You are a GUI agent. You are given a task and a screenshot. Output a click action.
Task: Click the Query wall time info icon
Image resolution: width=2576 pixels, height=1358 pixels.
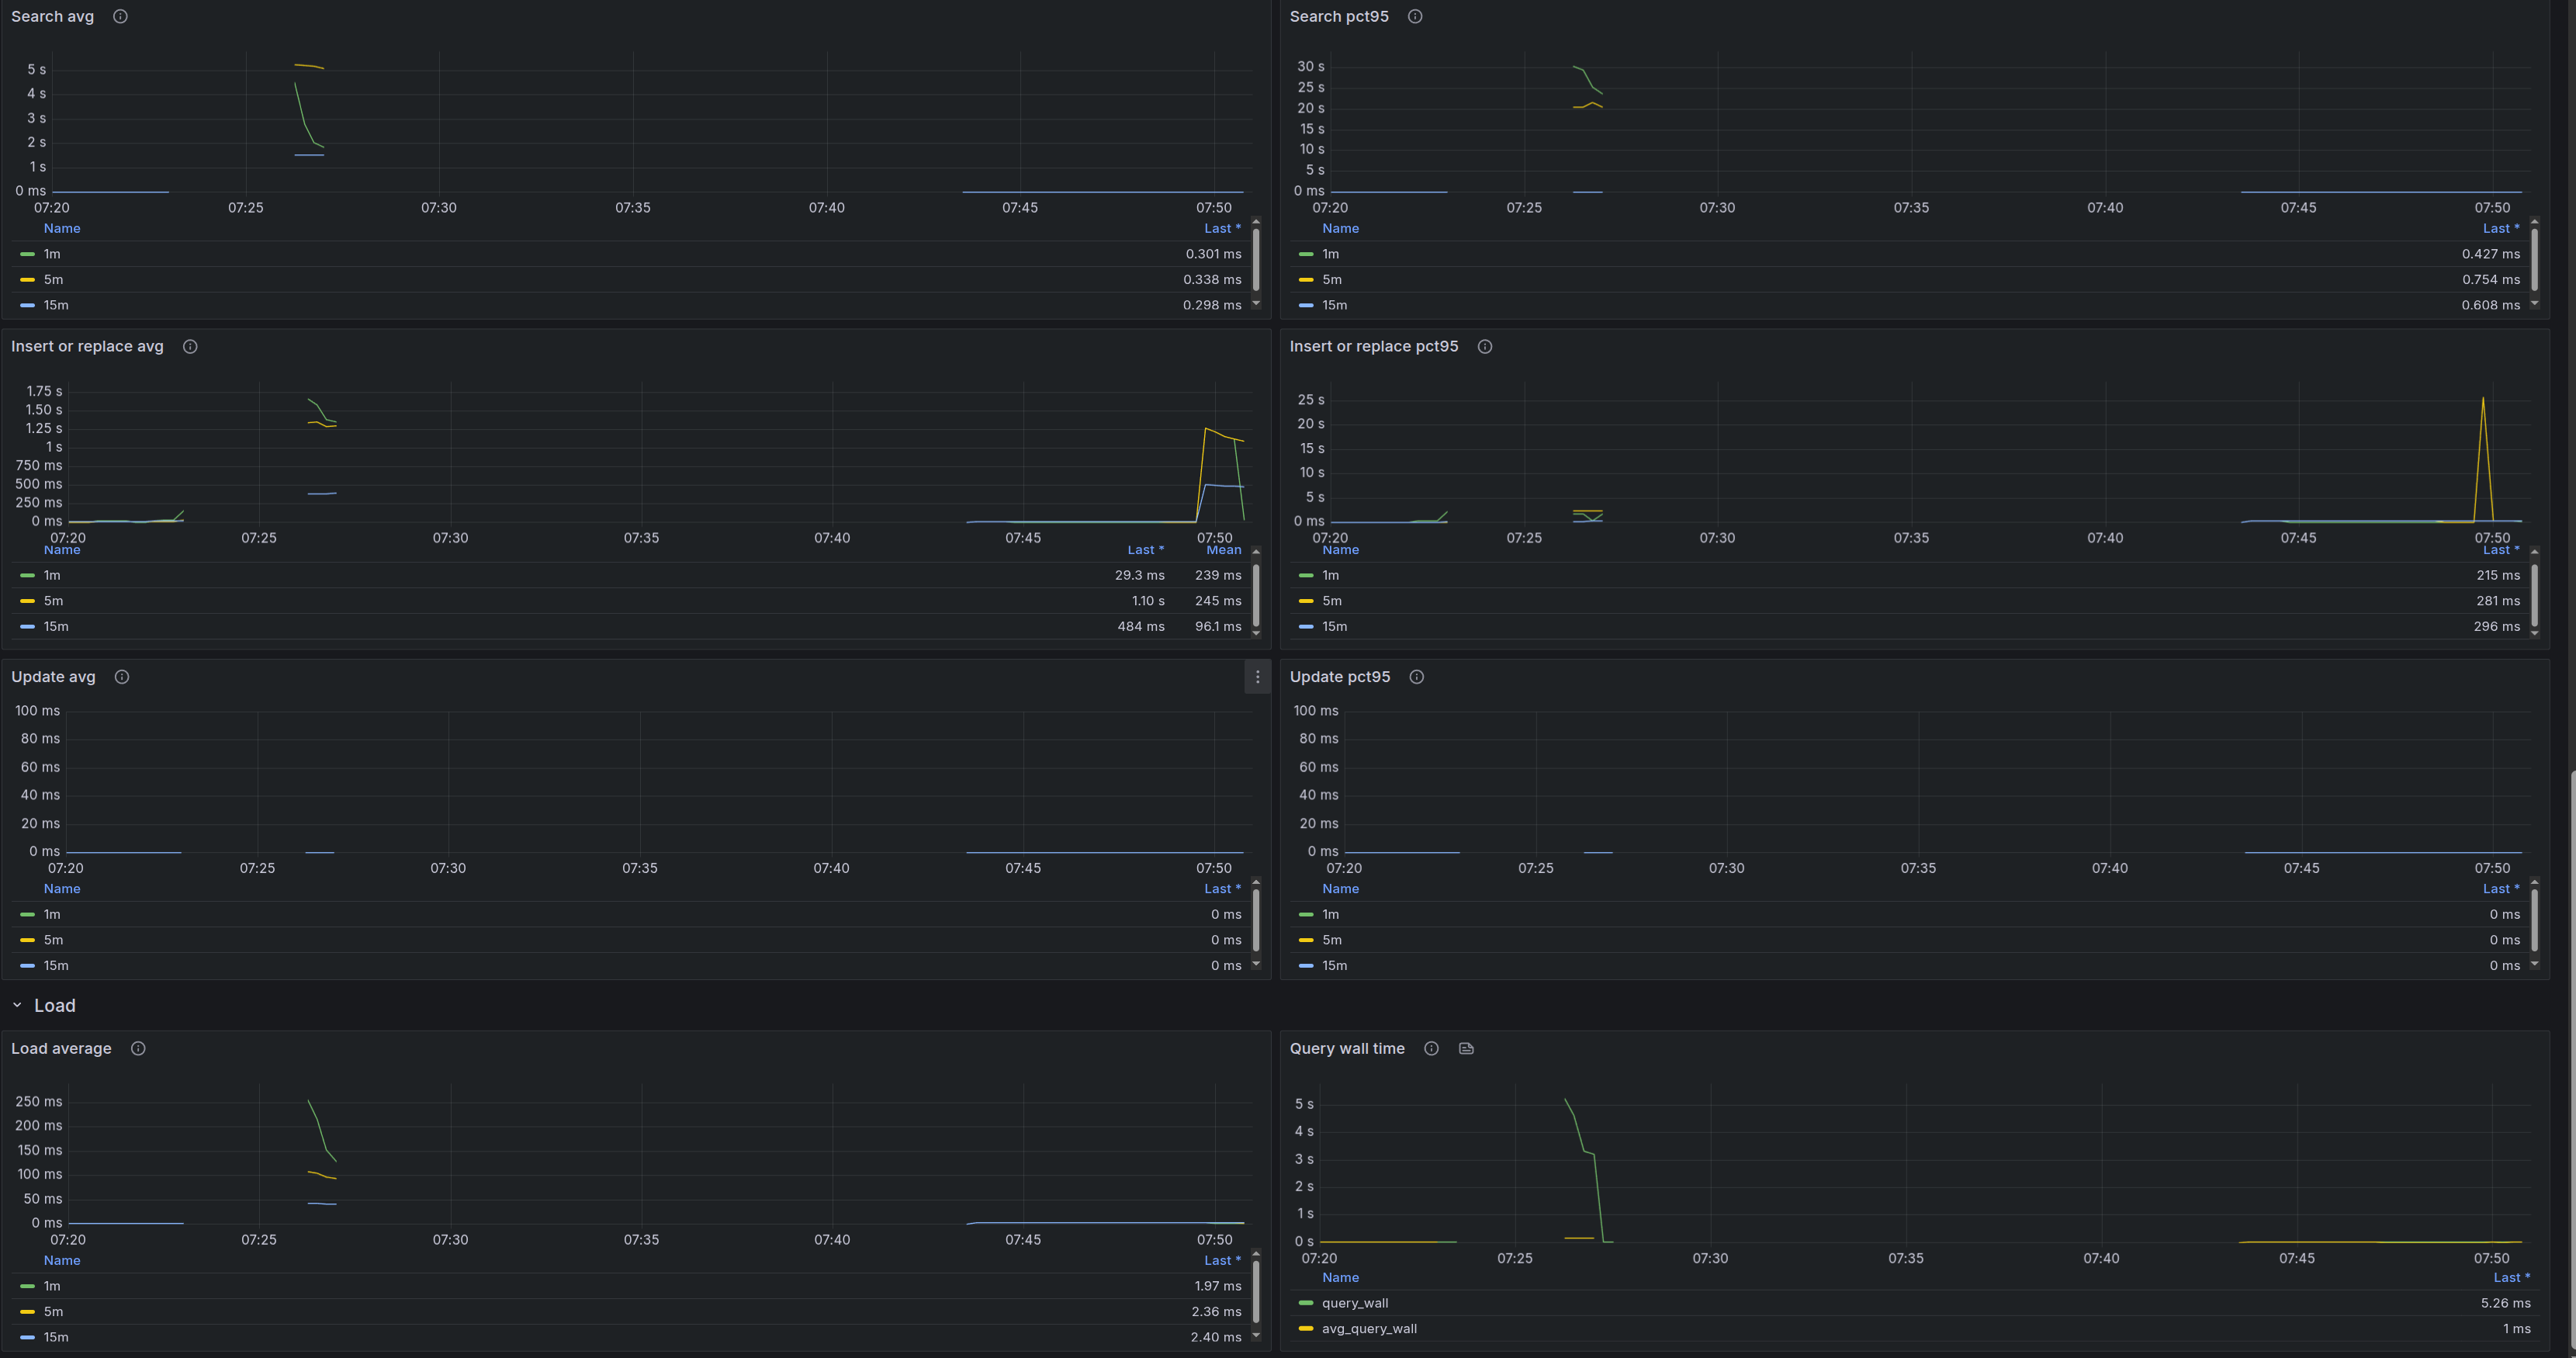(1431, 1048)
